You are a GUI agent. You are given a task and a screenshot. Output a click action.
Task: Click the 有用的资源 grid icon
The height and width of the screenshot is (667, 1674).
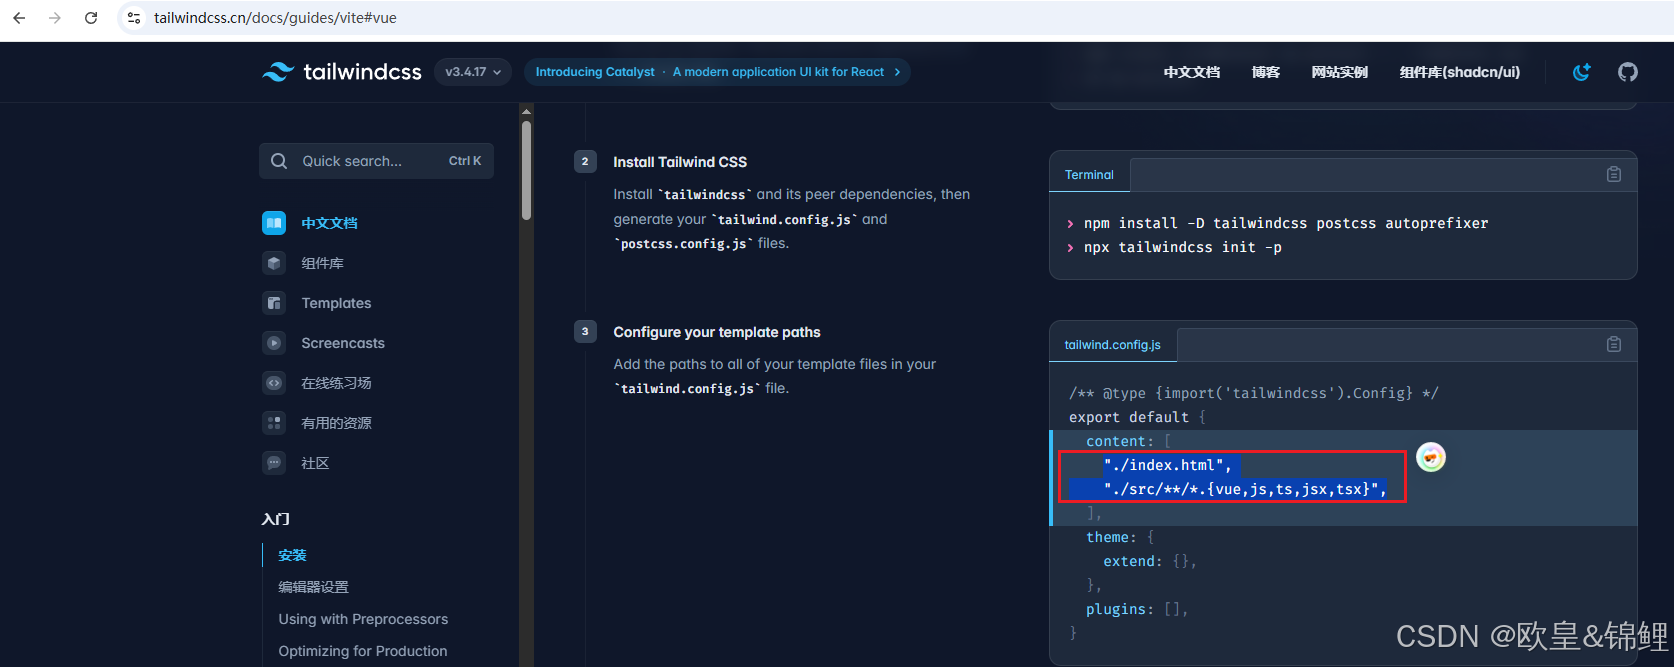[274, 423]
